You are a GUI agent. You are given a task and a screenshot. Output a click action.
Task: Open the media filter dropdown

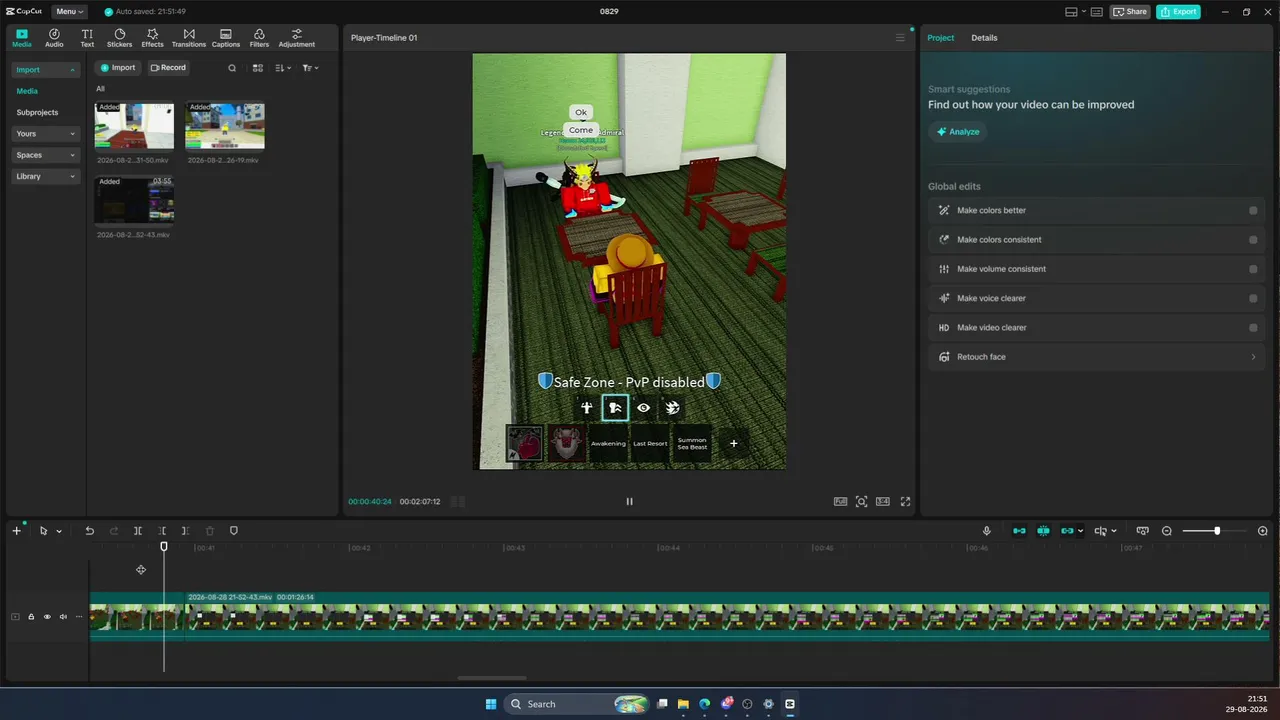pos(310,68)
